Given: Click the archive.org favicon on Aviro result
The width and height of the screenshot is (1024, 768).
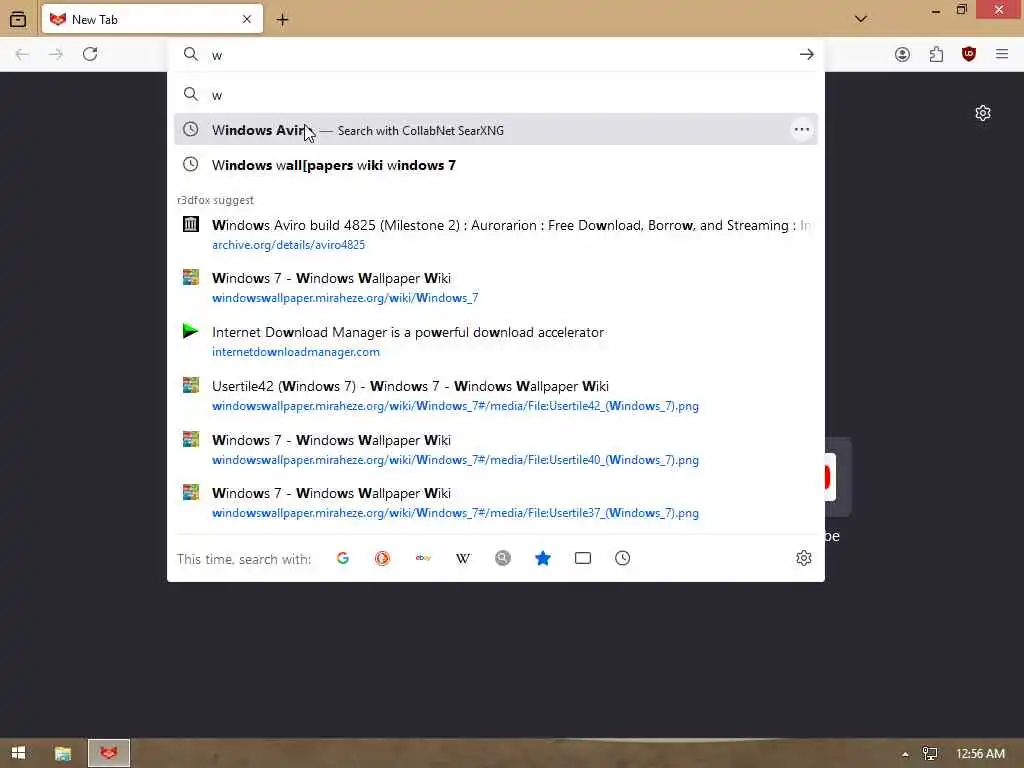Looking at the screenshot, I should click(191, 224).
